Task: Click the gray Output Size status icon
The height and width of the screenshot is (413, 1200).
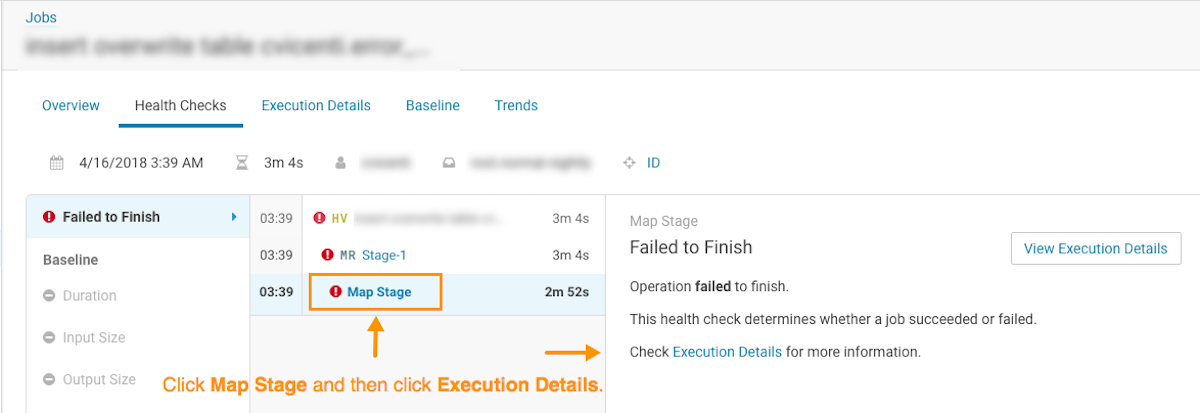Action: coord(49,380)
